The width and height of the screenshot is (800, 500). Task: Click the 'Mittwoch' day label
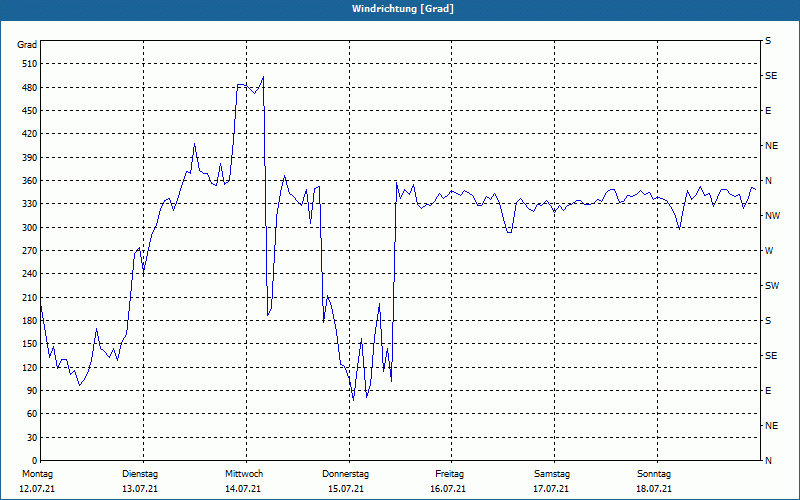point(244,474)
